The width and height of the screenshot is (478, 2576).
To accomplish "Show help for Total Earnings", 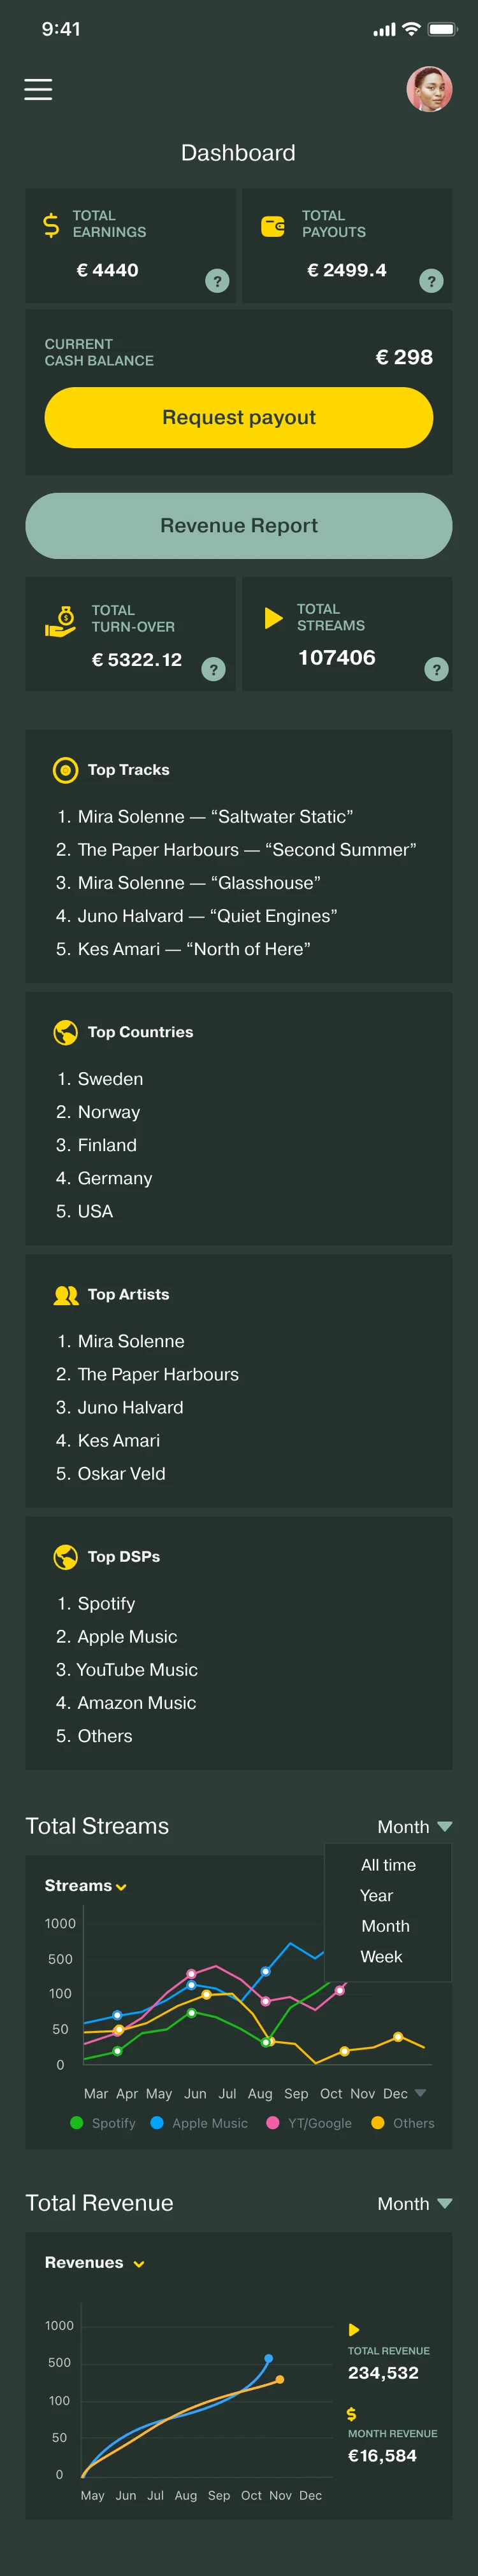I will point(217,281).
